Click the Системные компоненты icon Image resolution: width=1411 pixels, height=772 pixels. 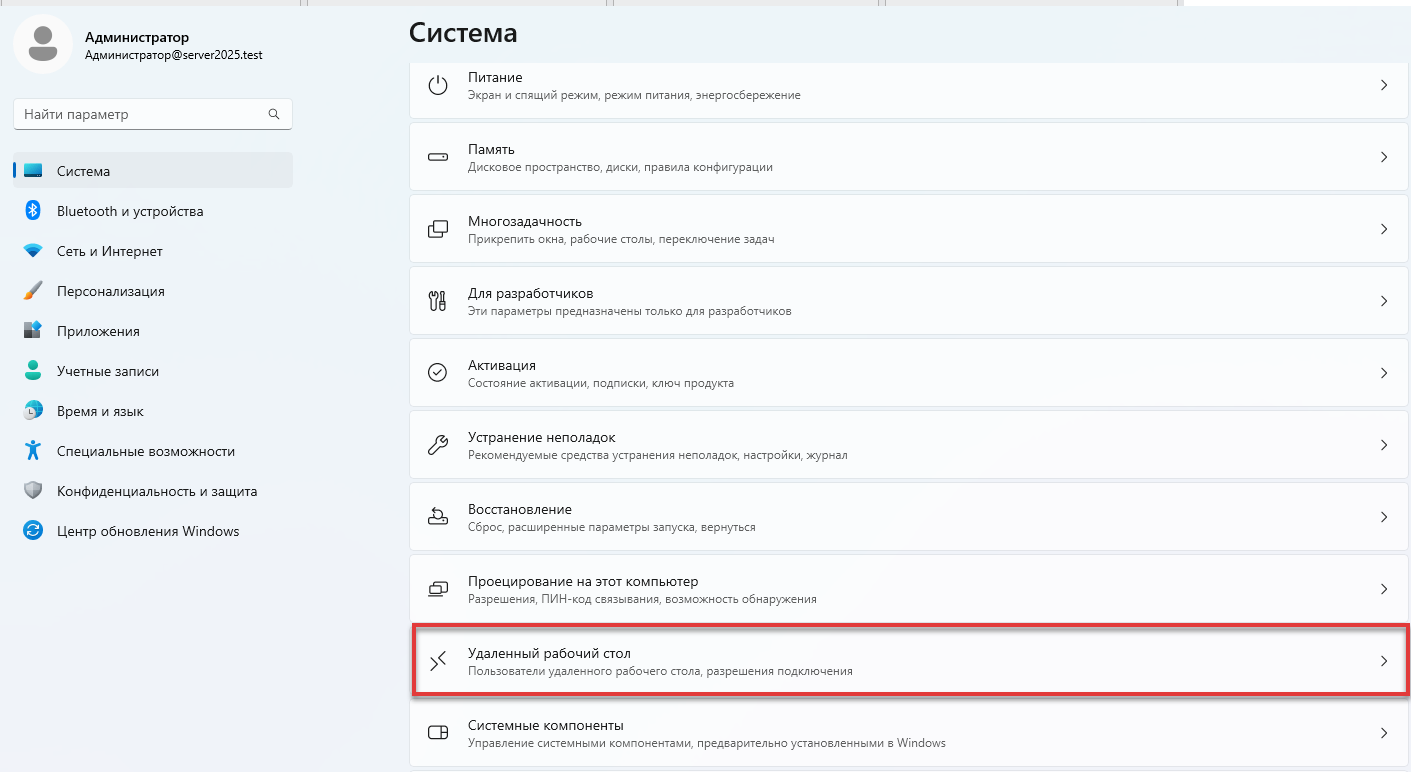(437, 733)
